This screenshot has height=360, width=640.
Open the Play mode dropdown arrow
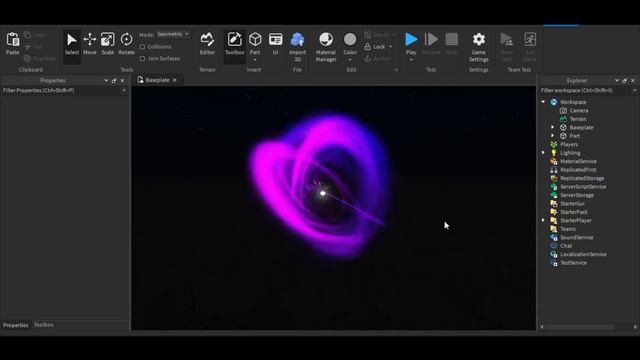point(411,60)
